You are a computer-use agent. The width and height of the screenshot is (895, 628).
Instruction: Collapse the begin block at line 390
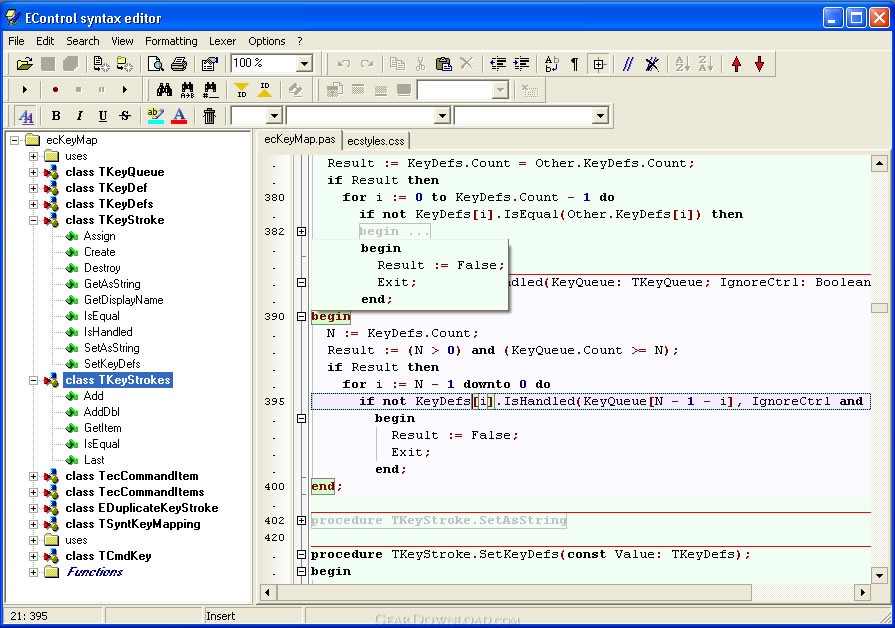coord(301,316)
